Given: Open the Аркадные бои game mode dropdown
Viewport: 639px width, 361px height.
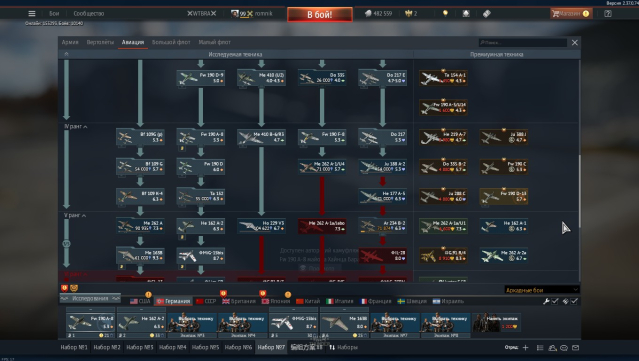Looking at the screenshot, I should pos(542,290).
